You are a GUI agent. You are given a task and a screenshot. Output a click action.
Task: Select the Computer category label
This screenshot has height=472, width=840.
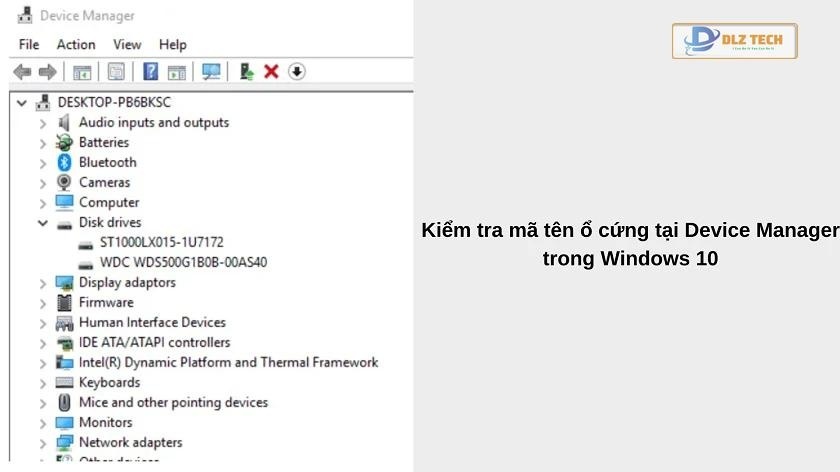pyautogui.click(x=109, y=203)
